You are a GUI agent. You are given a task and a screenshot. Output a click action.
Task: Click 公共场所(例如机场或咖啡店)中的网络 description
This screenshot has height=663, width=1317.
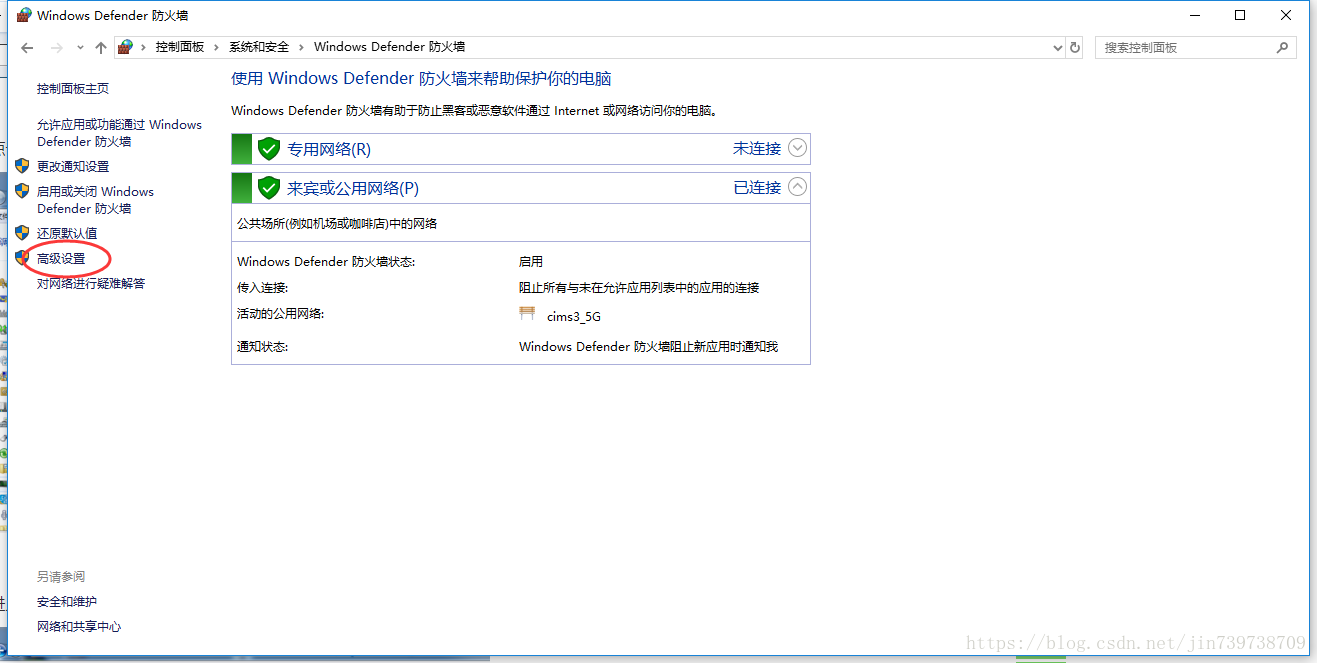pos(337,224)
